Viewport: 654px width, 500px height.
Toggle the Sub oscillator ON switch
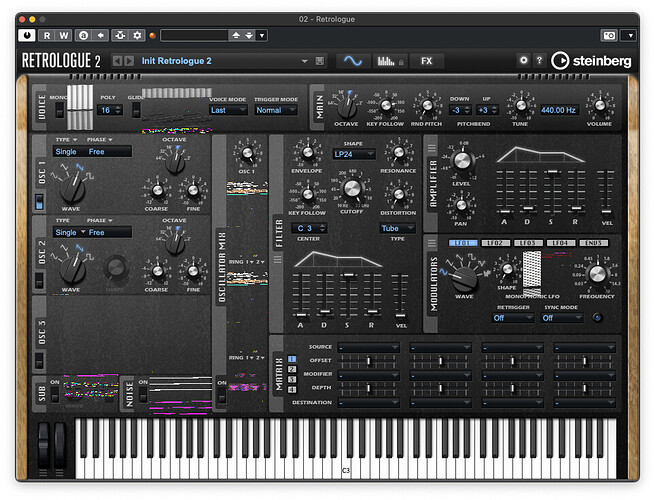point(55,394)
